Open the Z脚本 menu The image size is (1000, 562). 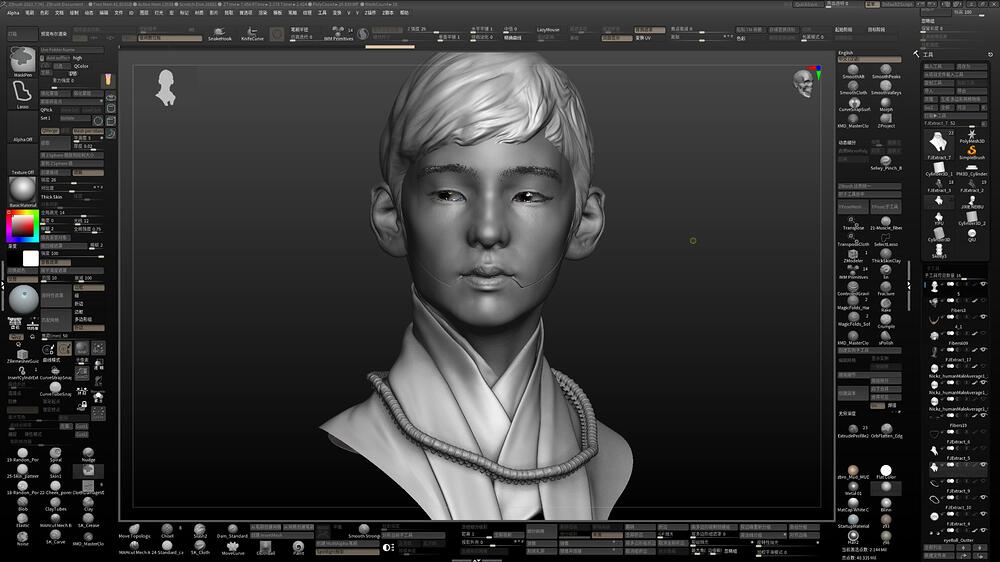387,13
